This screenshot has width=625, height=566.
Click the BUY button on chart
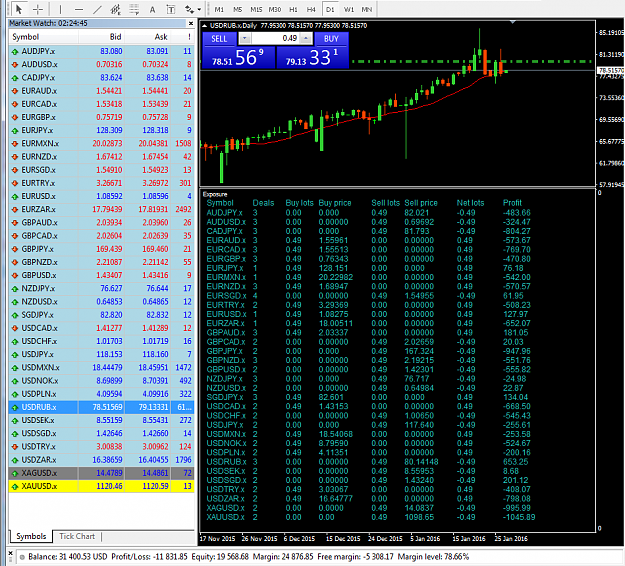[331, 39]
